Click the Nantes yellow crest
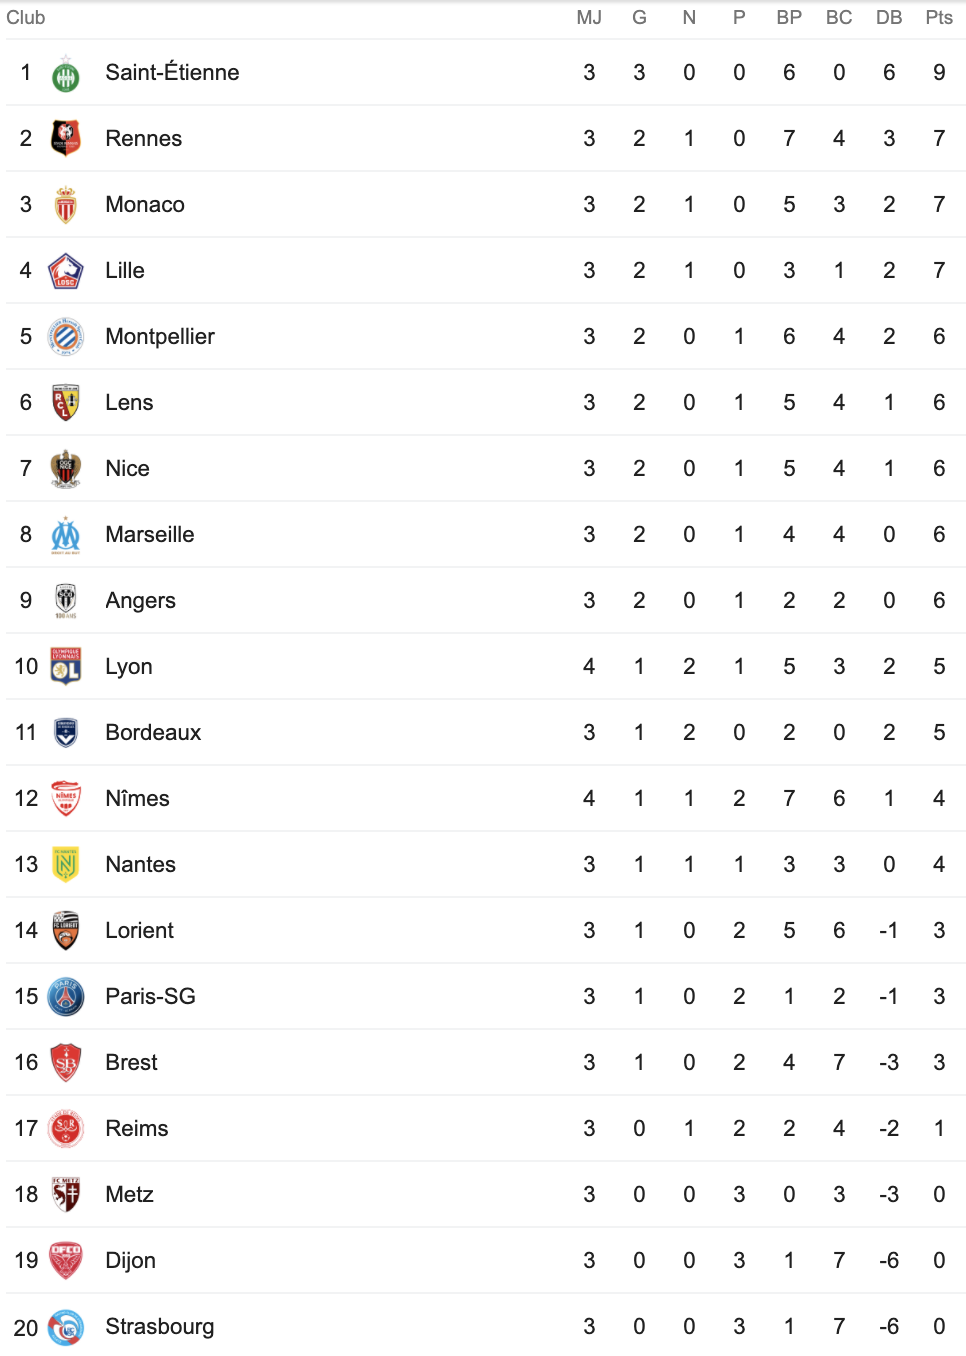Viewport: 966px width, 1356px height. point(66,865)
